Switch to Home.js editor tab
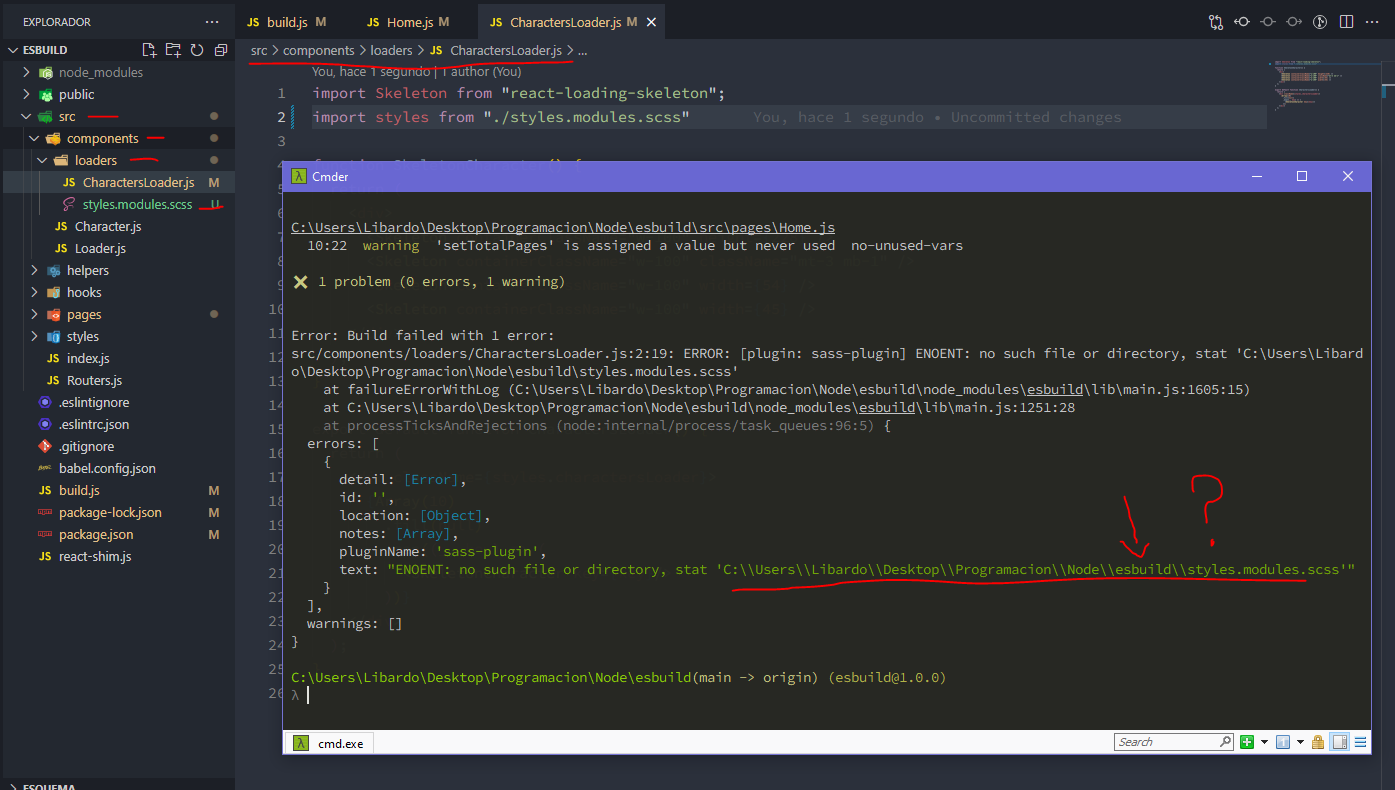This screenshot has width=1395, height=790. [417, 22]
